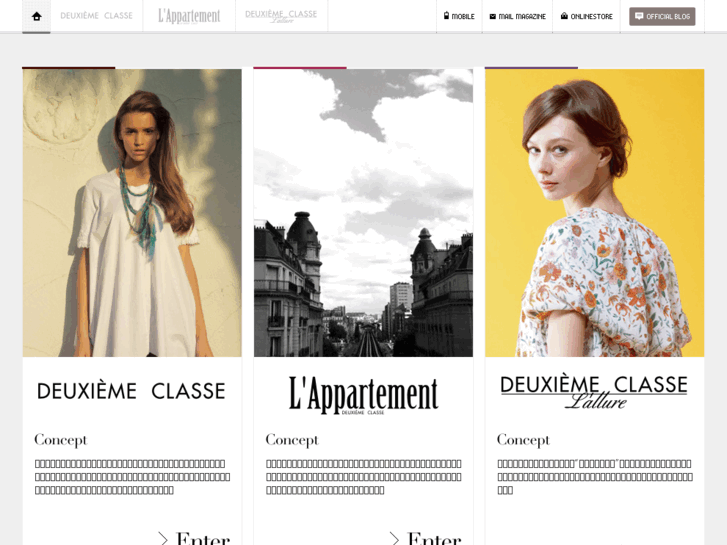Click Enter arrow under L'Appartement card
This screenshot has width=727, height=545.
[x=394, y=539]
